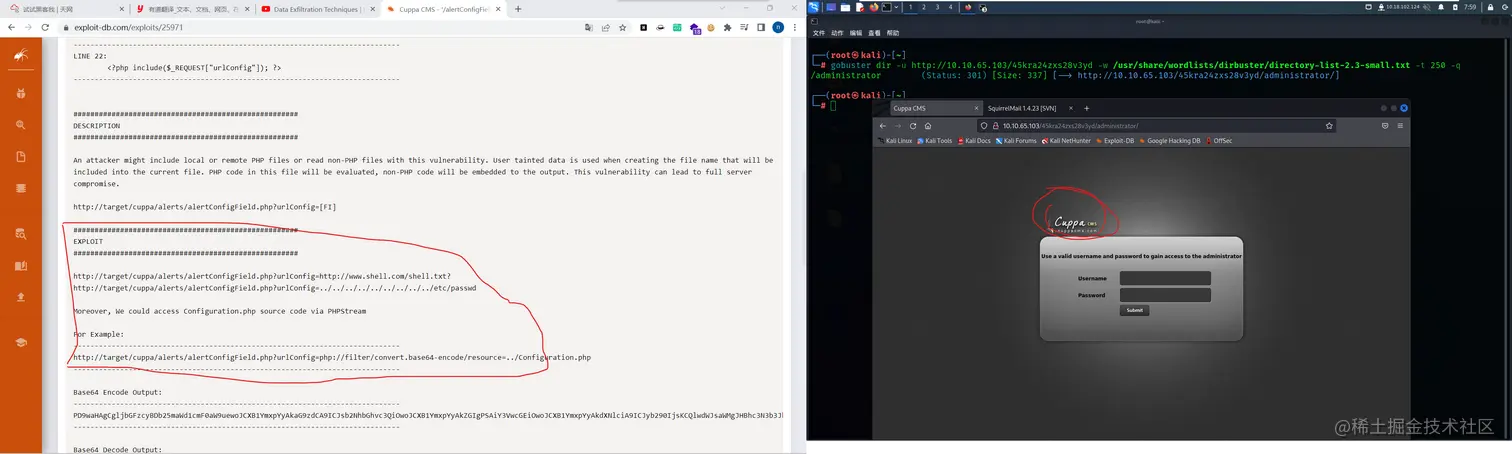This screenshot has width=1512, height=454.
Task: Switch to Kali workspace 4
Action: pyautogui.click(x=950, y=7)
